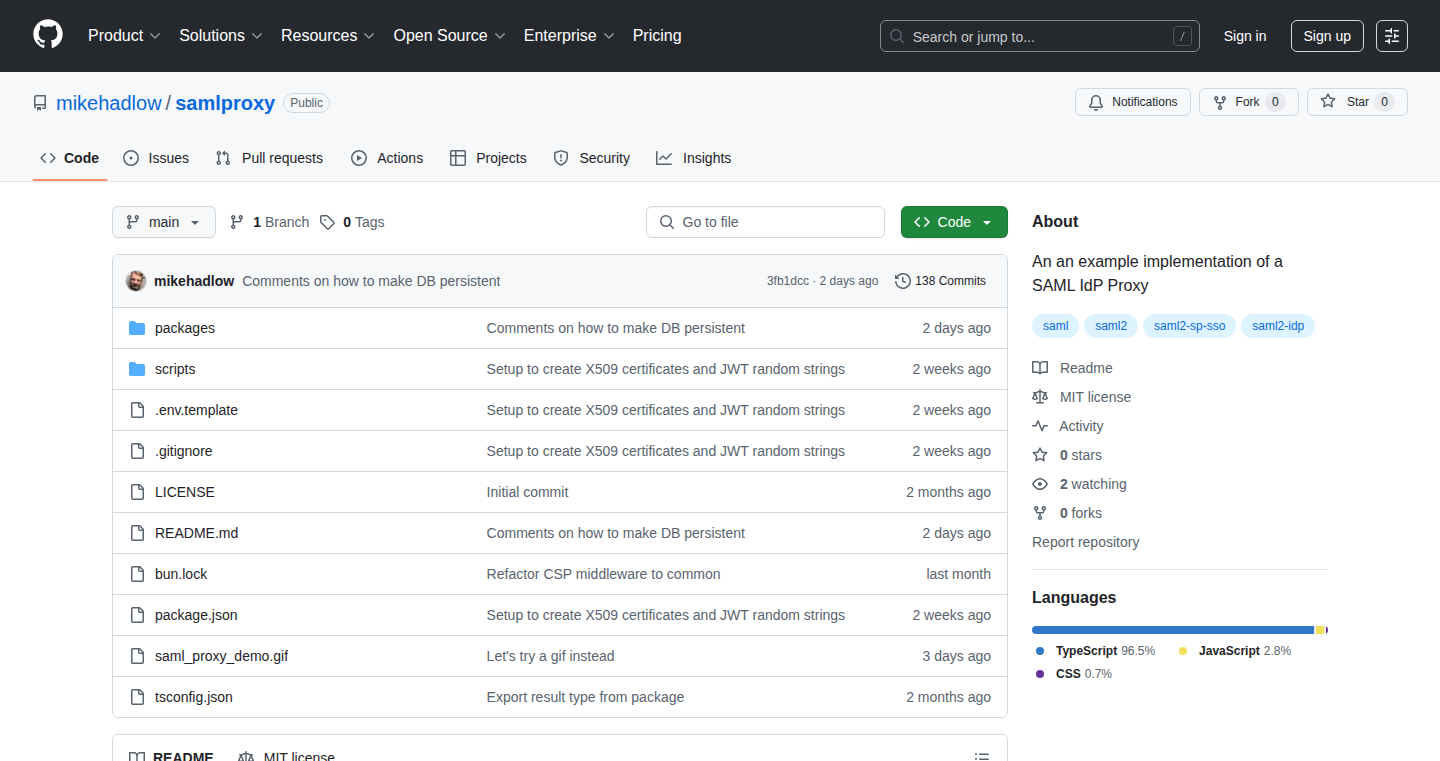Open the Actions tab
The height and width of the screenshot is (761, 1440).
pos(387,158)
